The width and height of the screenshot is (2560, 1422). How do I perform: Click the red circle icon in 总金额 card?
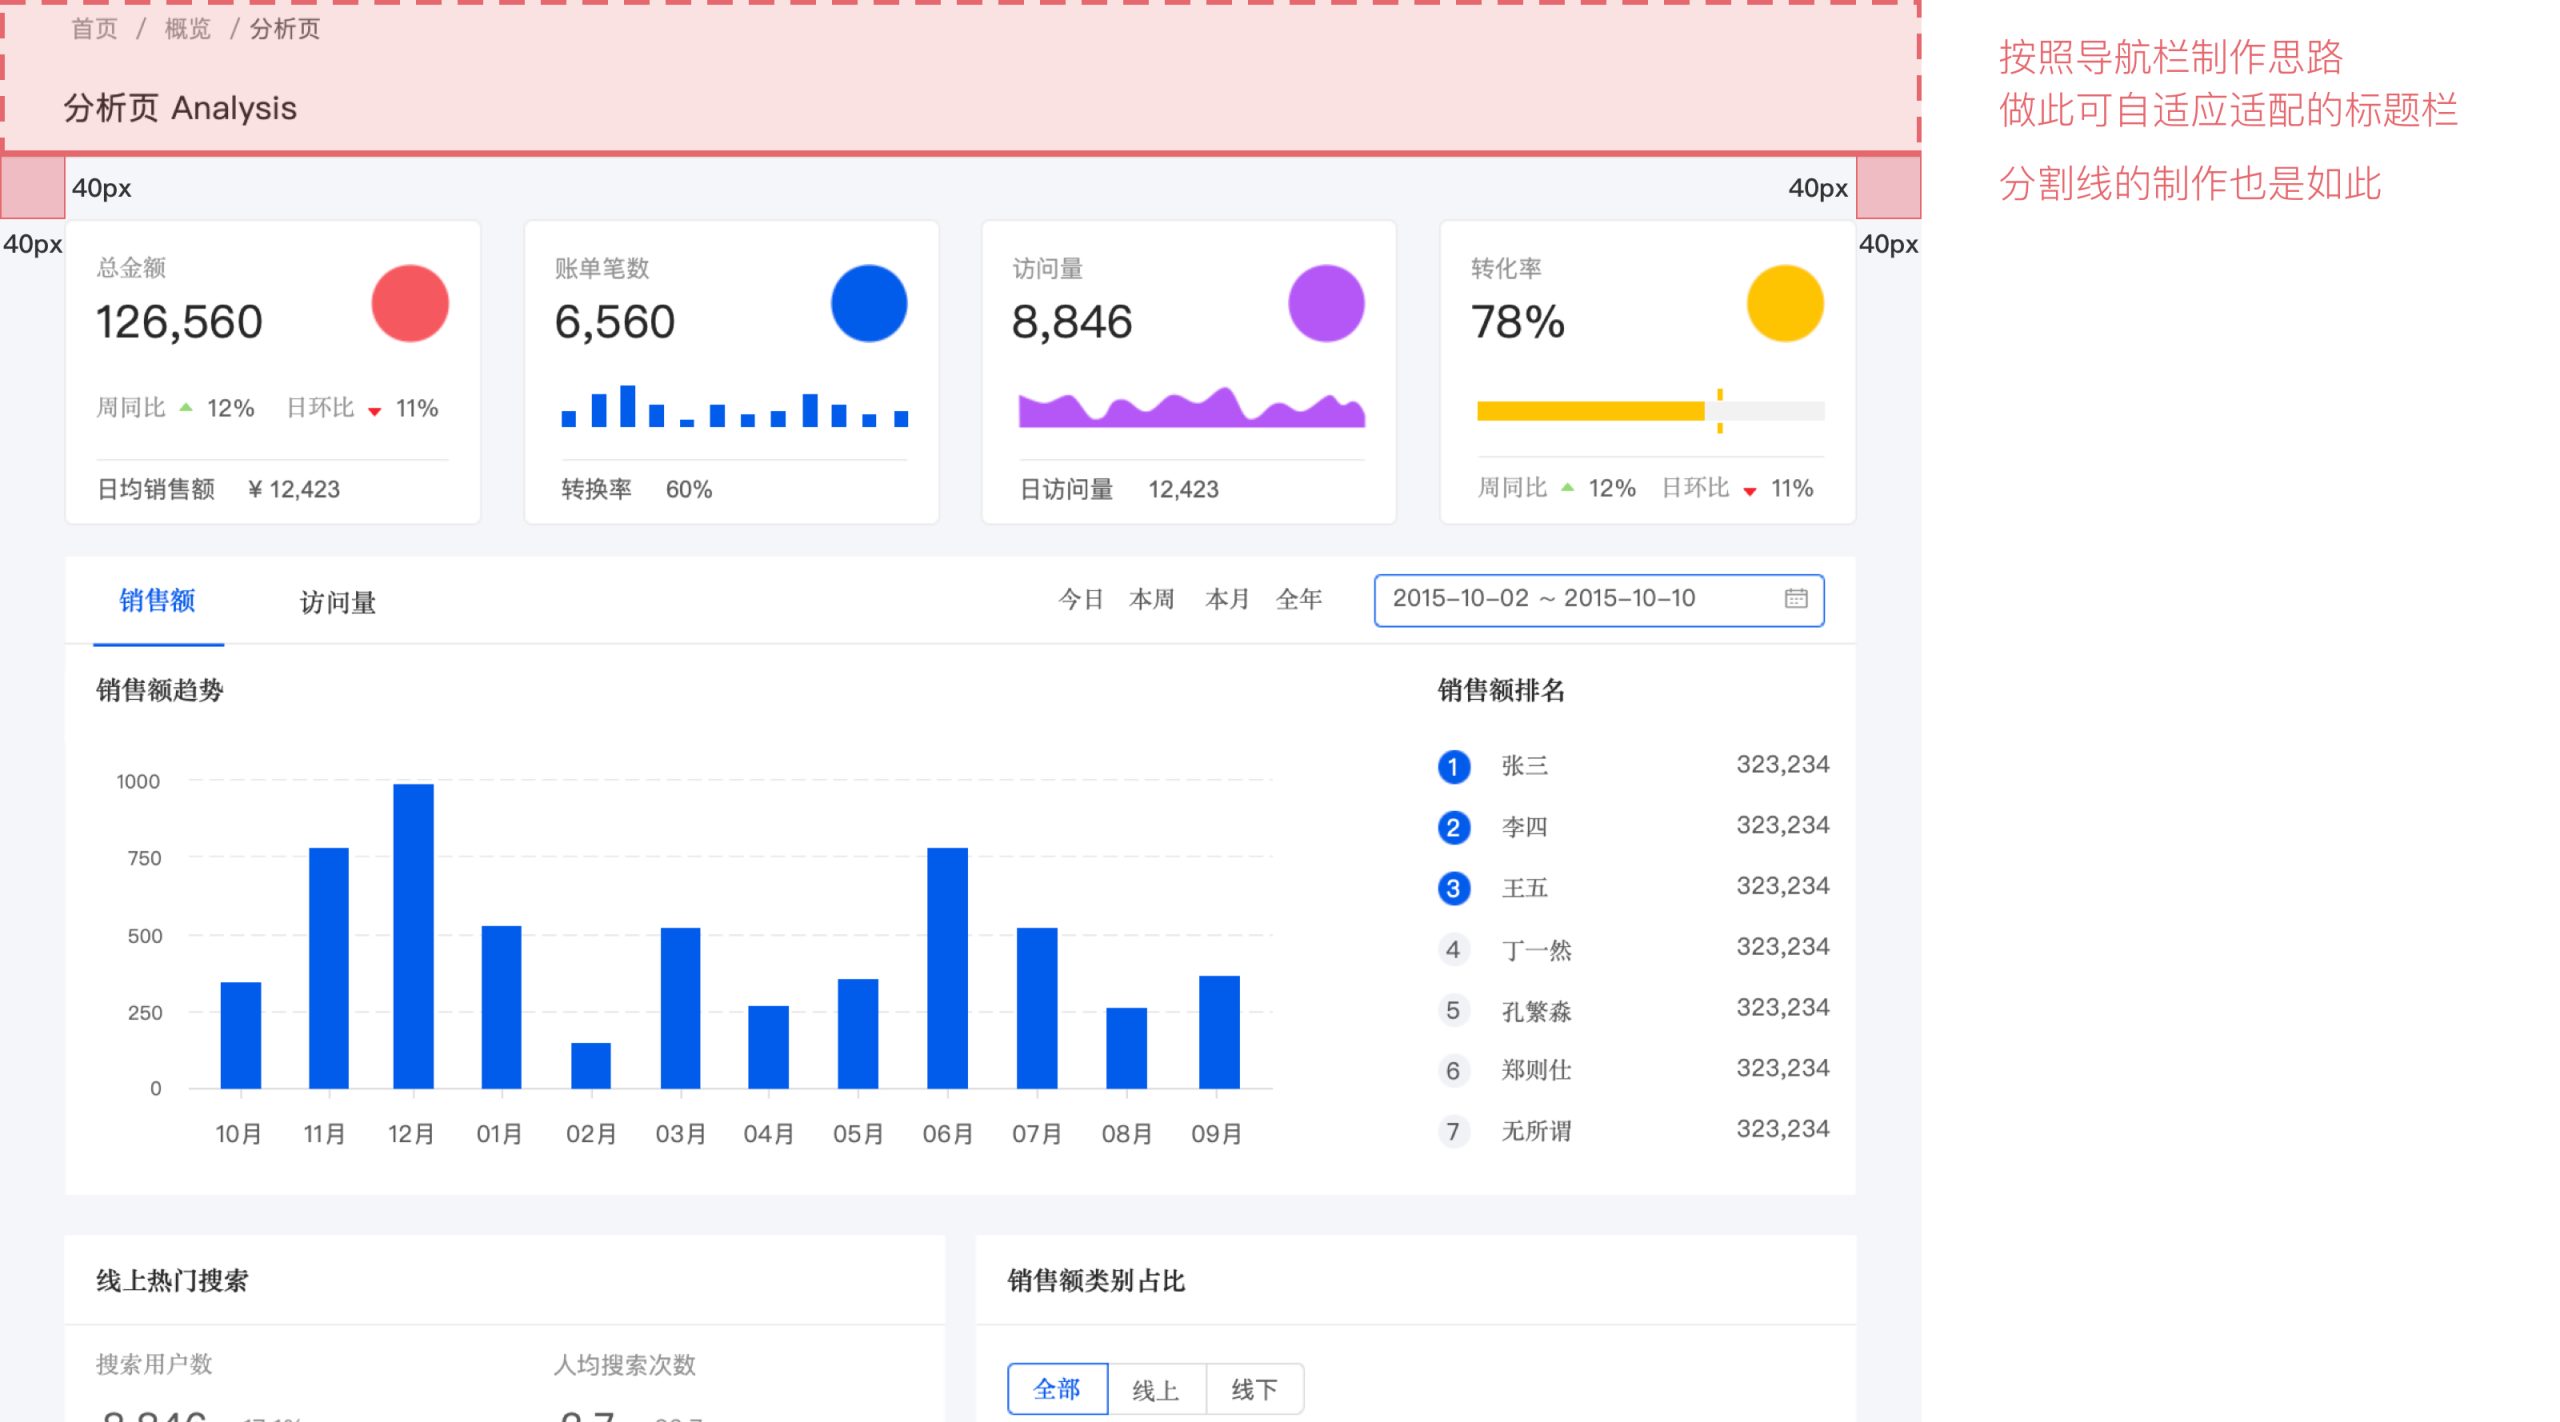pyautogui.click(x=410, y=303)
